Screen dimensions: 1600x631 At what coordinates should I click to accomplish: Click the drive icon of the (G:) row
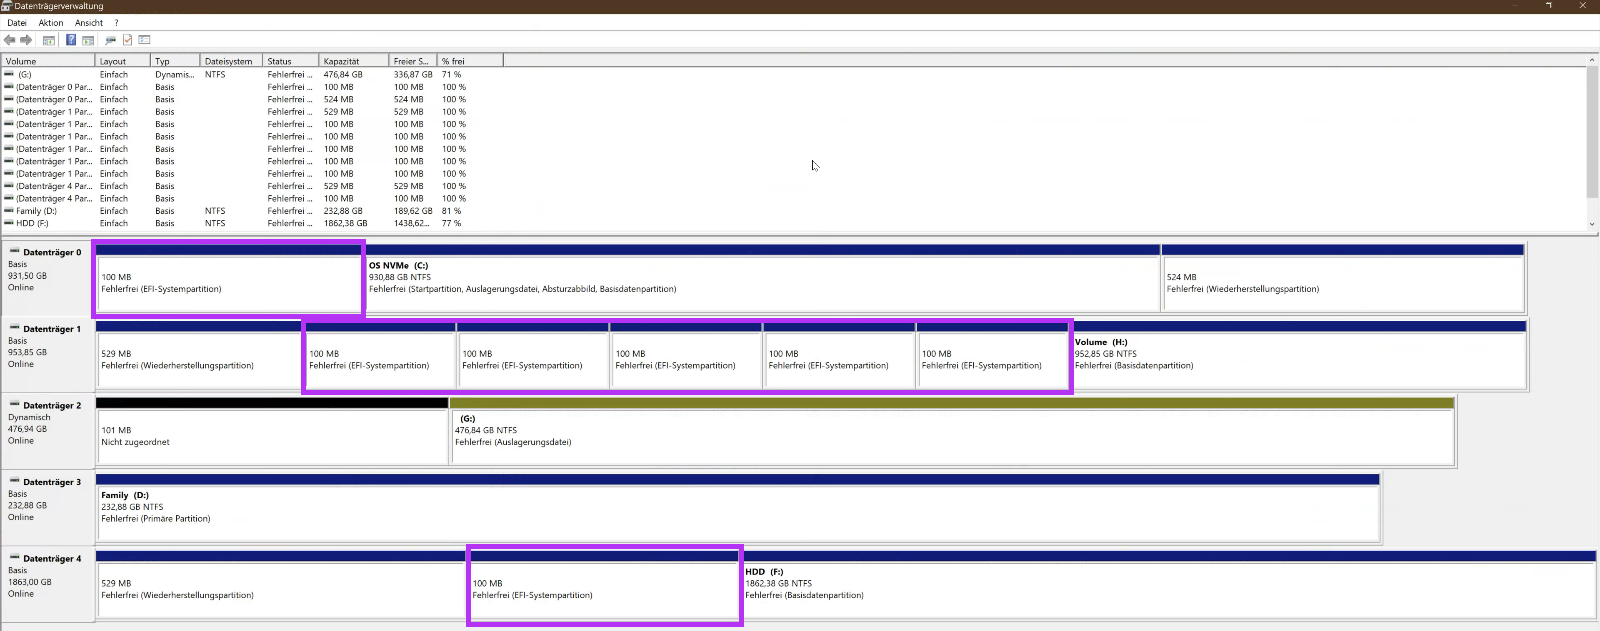click(x=9, y=74)
